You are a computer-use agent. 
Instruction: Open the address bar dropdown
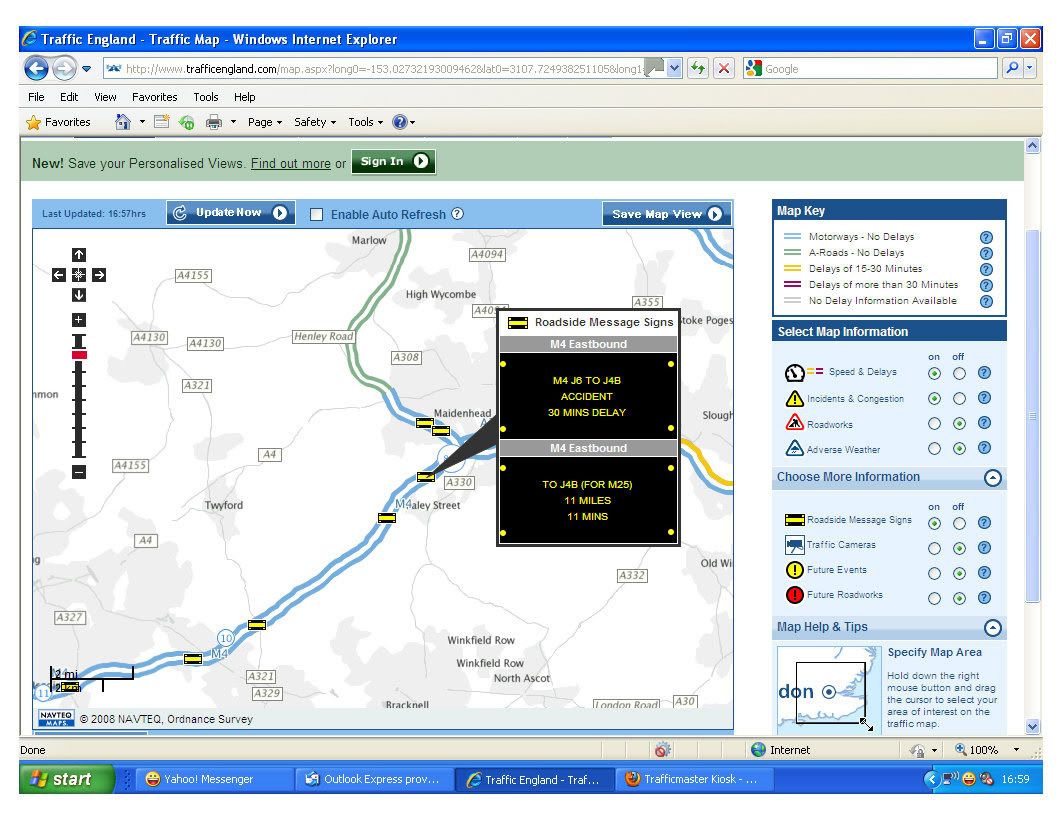[674, 68]
